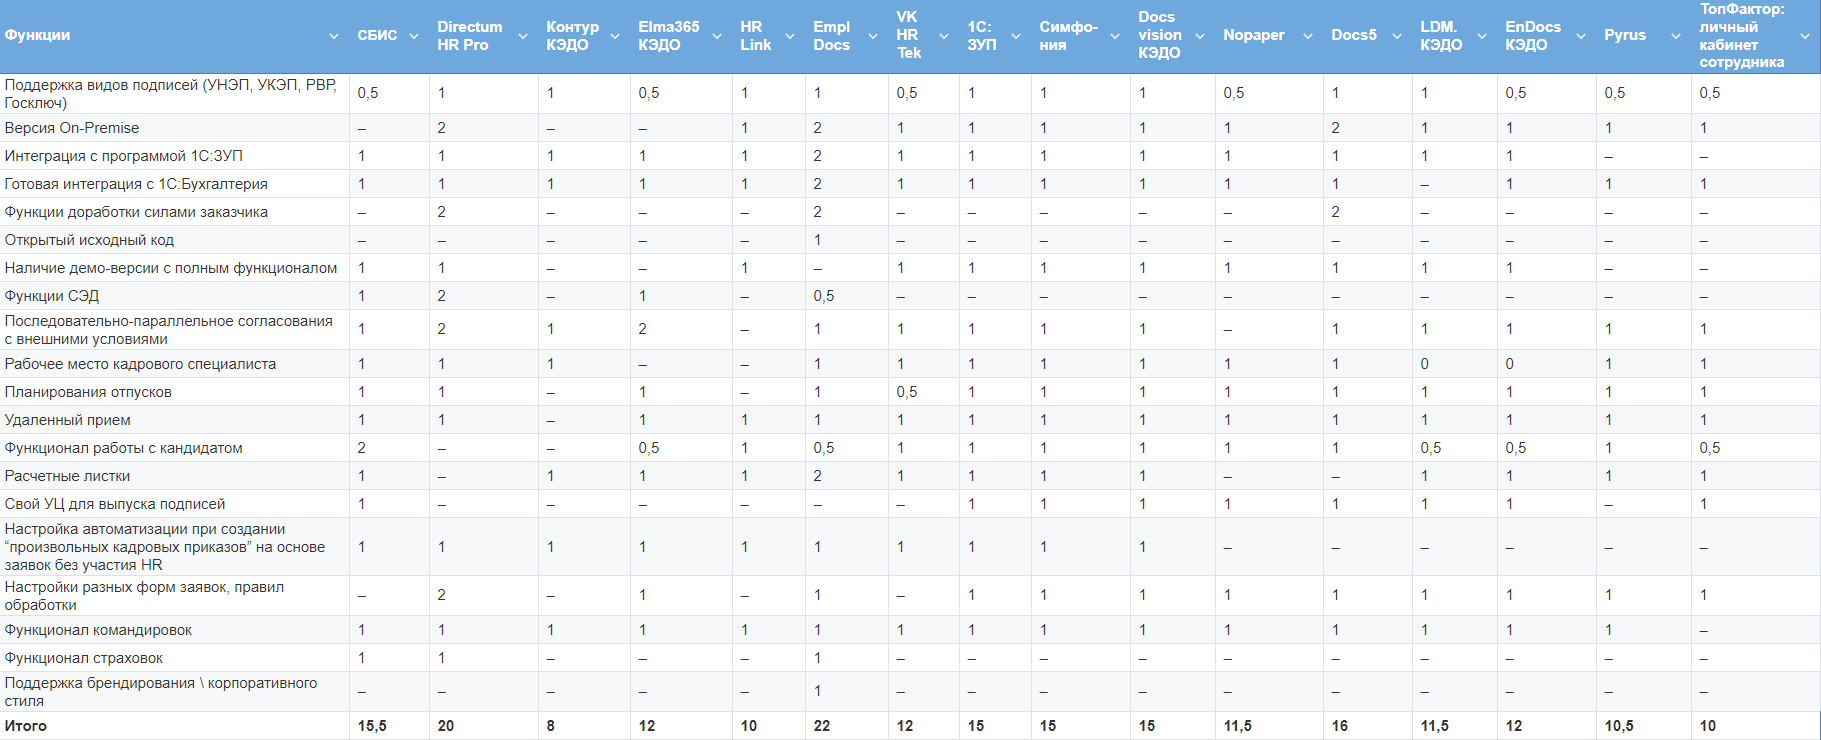The height and width of the screenshot is (740, 1821).
Task: Select the Удаленный прием row label
Action: pos(67,420)
